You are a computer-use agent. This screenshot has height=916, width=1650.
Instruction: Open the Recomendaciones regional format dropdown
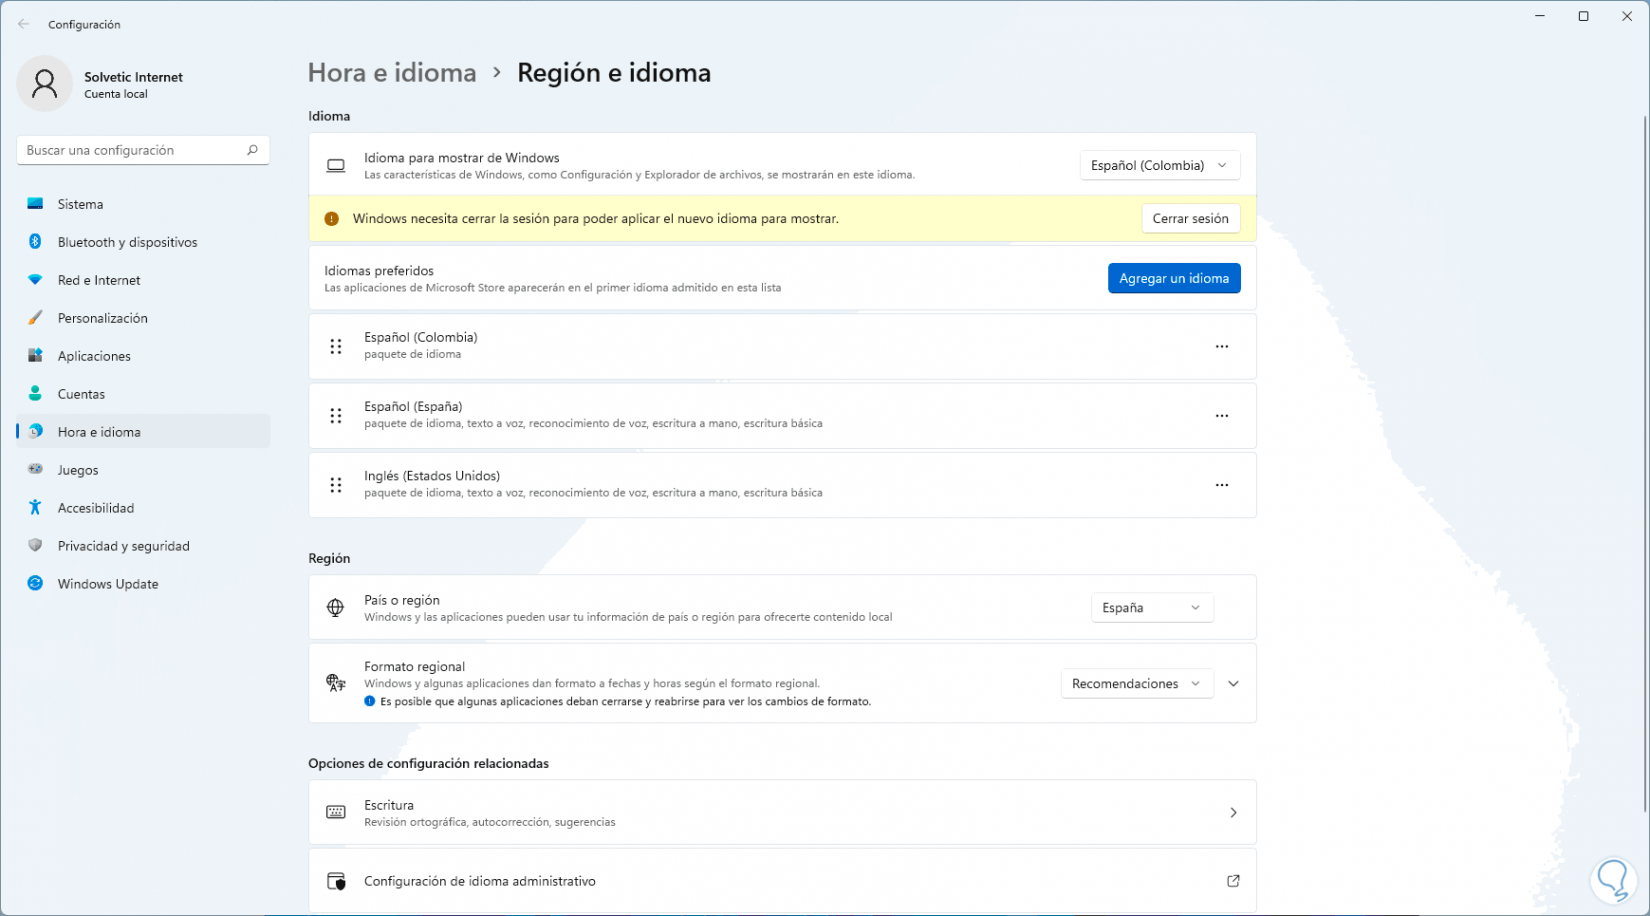[1137, 683]
